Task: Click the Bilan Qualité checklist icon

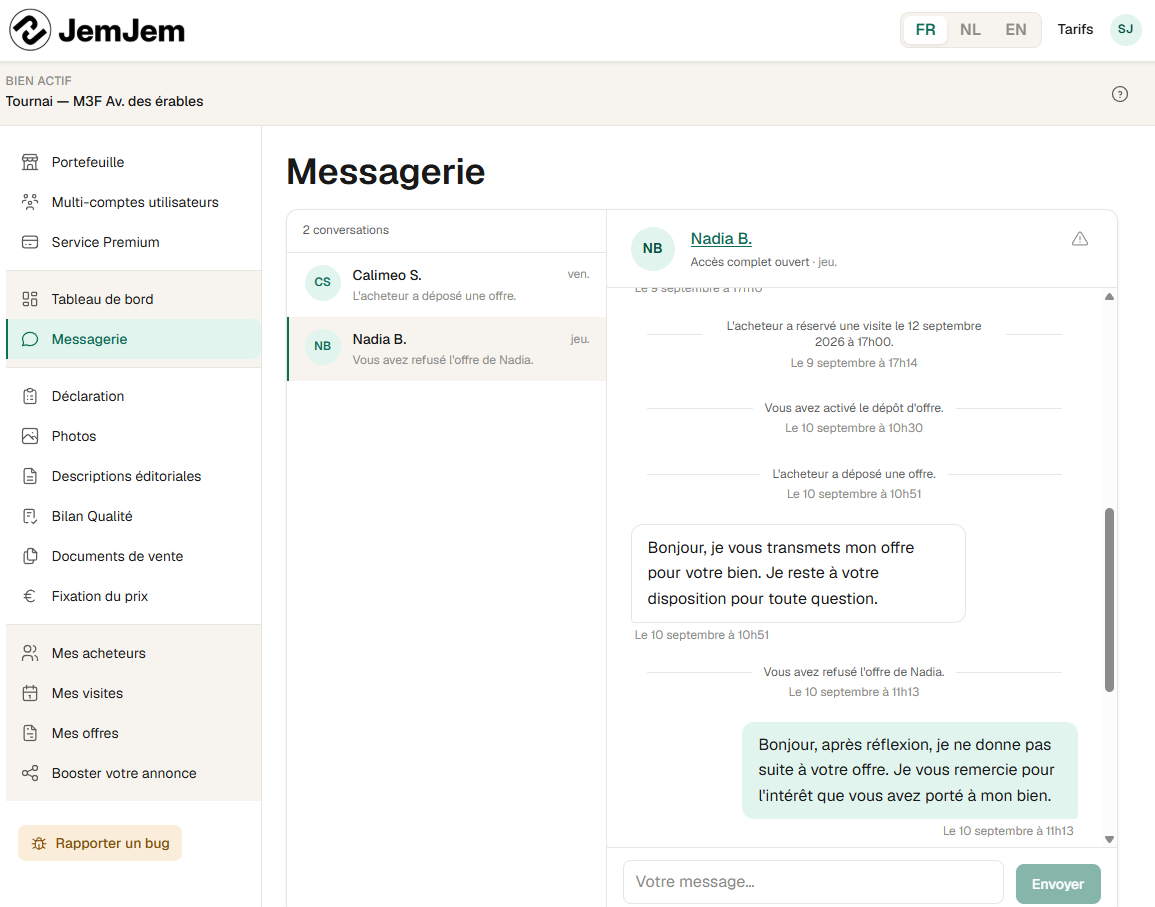Action: coord(29,516)
